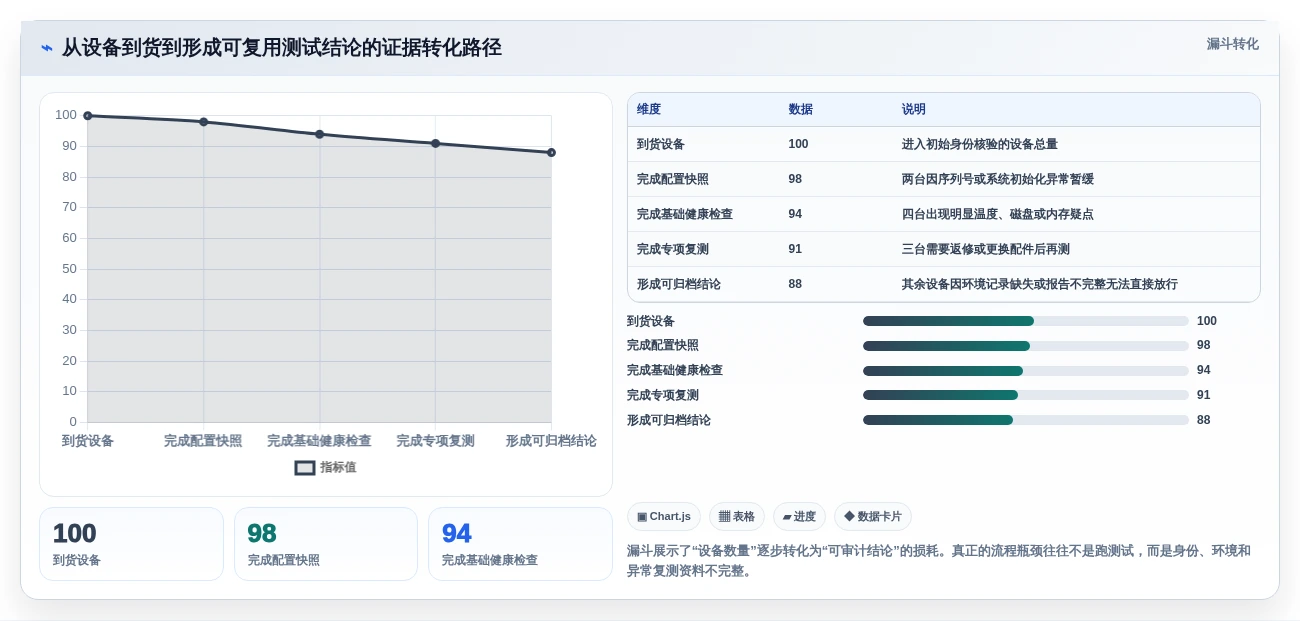Viewport: 1300px width, 621px height.
Task: Click the 完成配置快照 progress bar
Action: coord(1026,346)
